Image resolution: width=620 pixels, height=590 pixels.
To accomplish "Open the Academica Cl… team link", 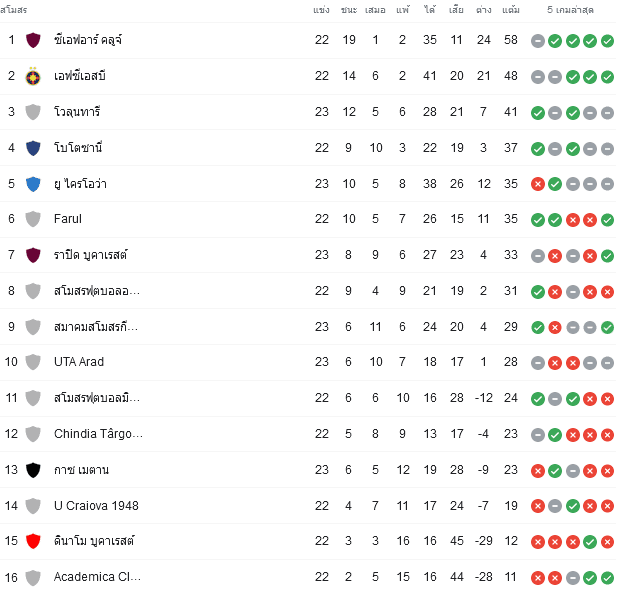I will click(97, 577).
